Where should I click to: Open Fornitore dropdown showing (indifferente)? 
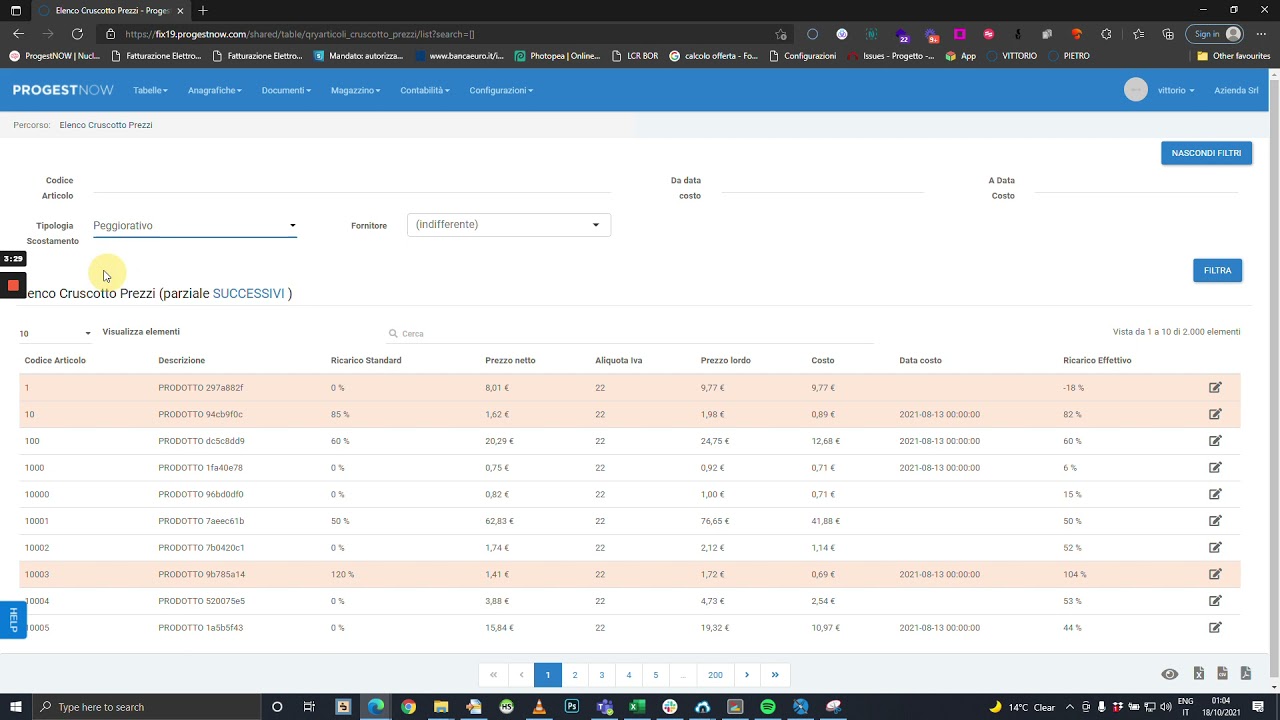pos(509,225)
